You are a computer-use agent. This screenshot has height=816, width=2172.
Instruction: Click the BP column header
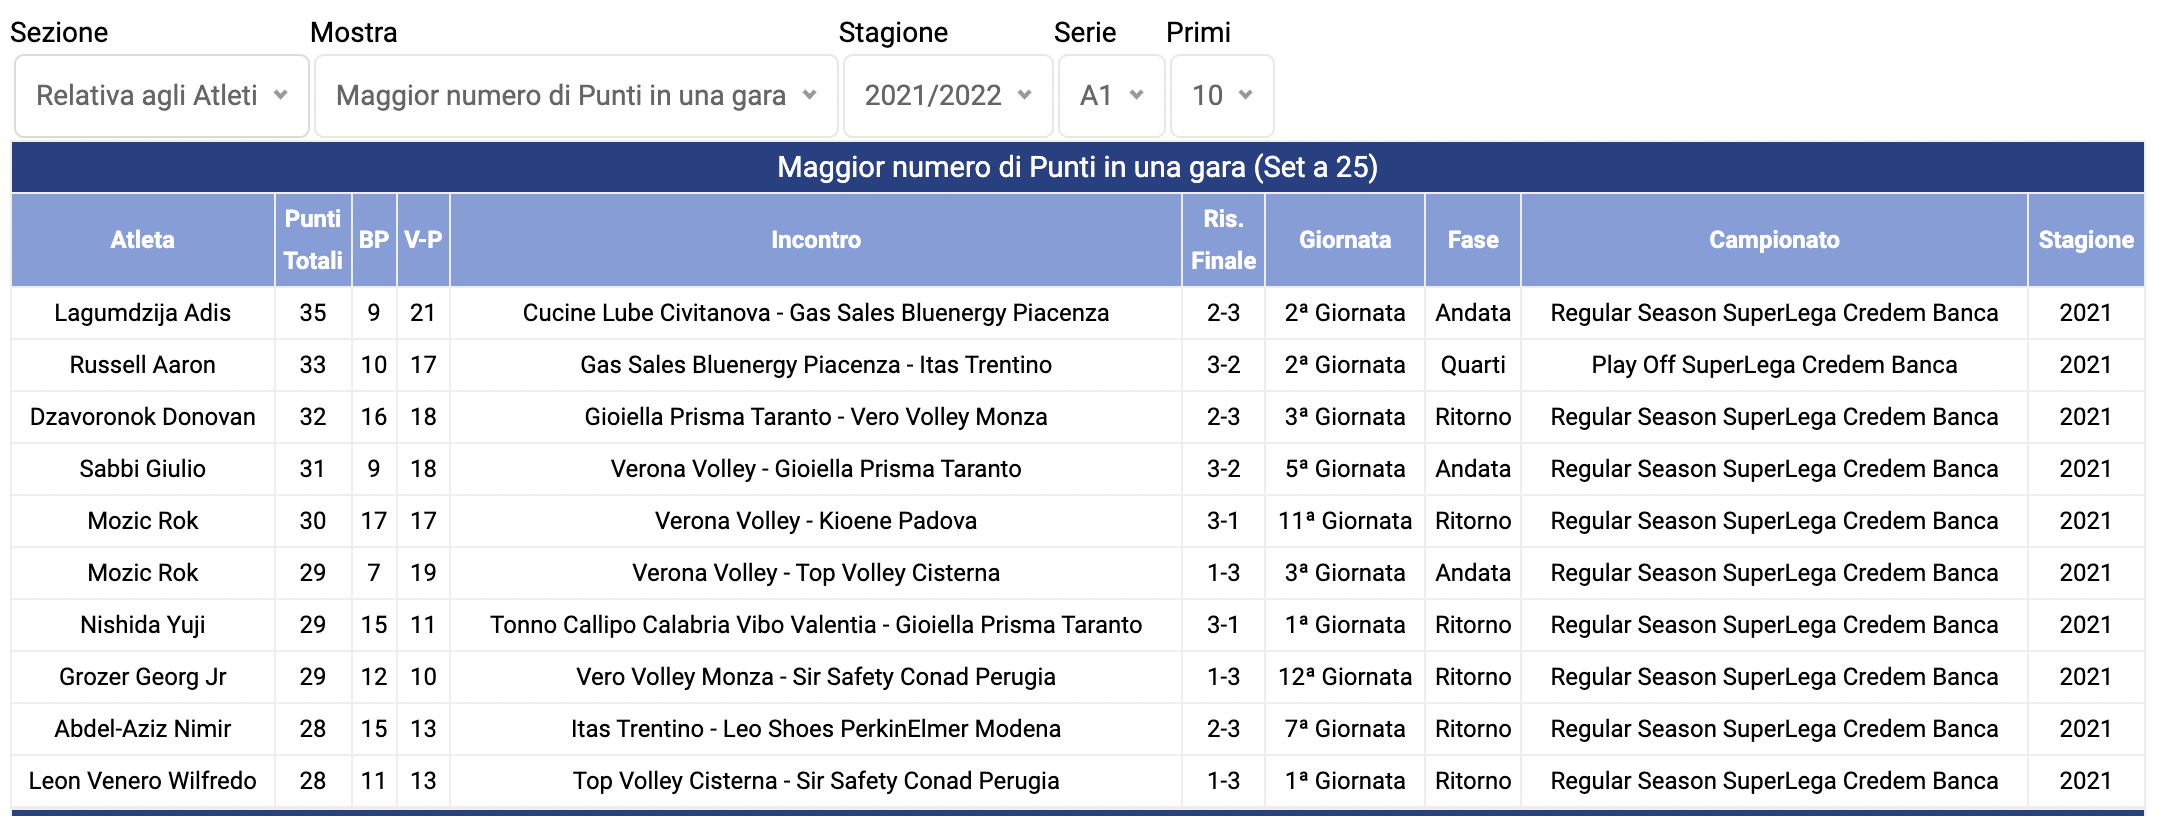374,240
